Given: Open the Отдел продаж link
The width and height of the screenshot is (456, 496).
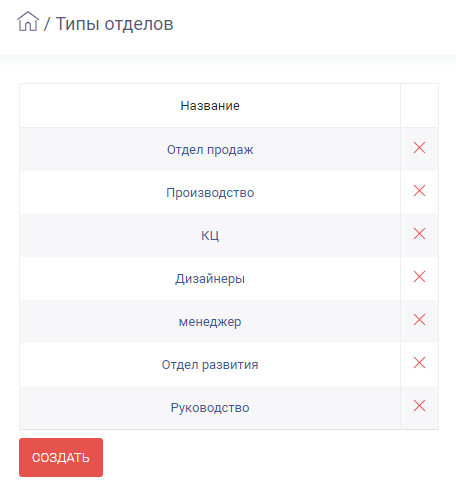Looking at the screenshot, I should point(210,150).
